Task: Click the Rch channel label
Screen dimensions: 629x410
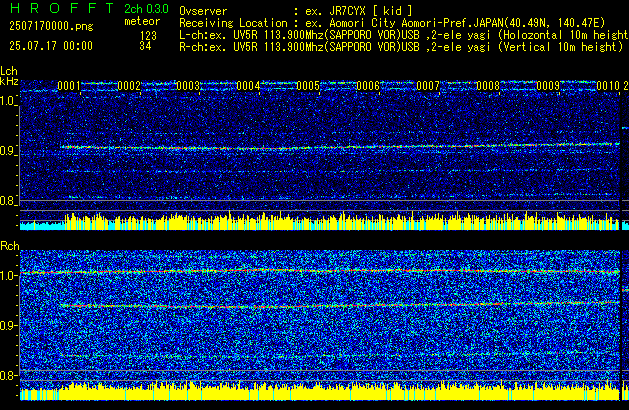Action: click(x=10, y=246)
